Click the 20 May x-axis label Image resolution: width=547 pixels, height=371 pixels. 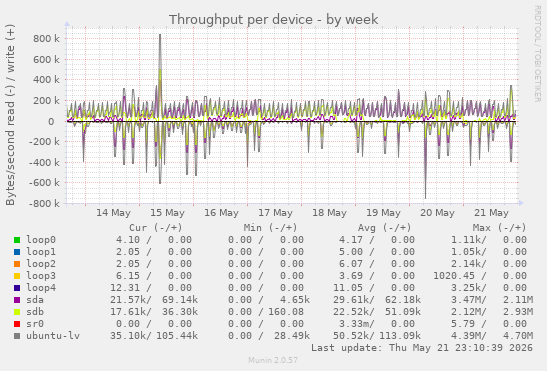tap(437, 213)
